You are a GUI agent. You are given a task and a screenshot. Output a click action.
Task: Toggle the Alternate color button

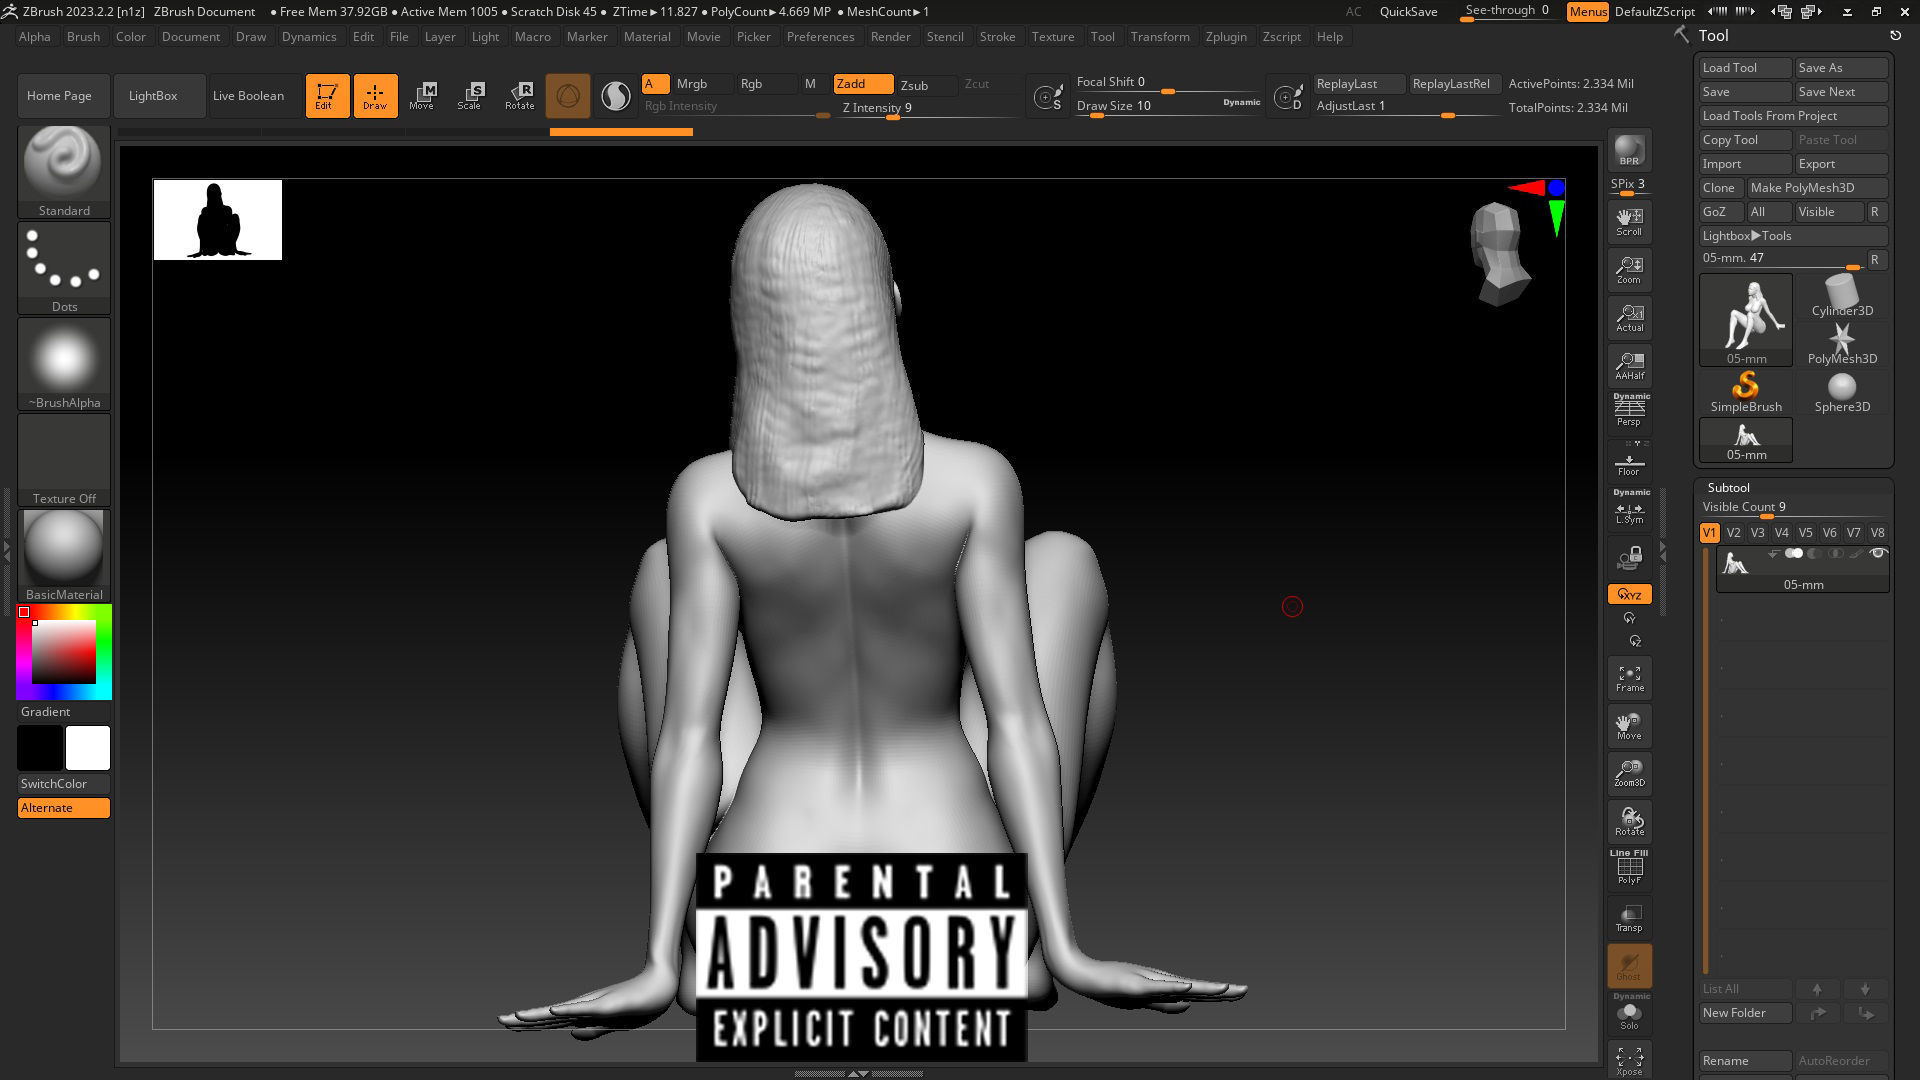tap(64, 808)
